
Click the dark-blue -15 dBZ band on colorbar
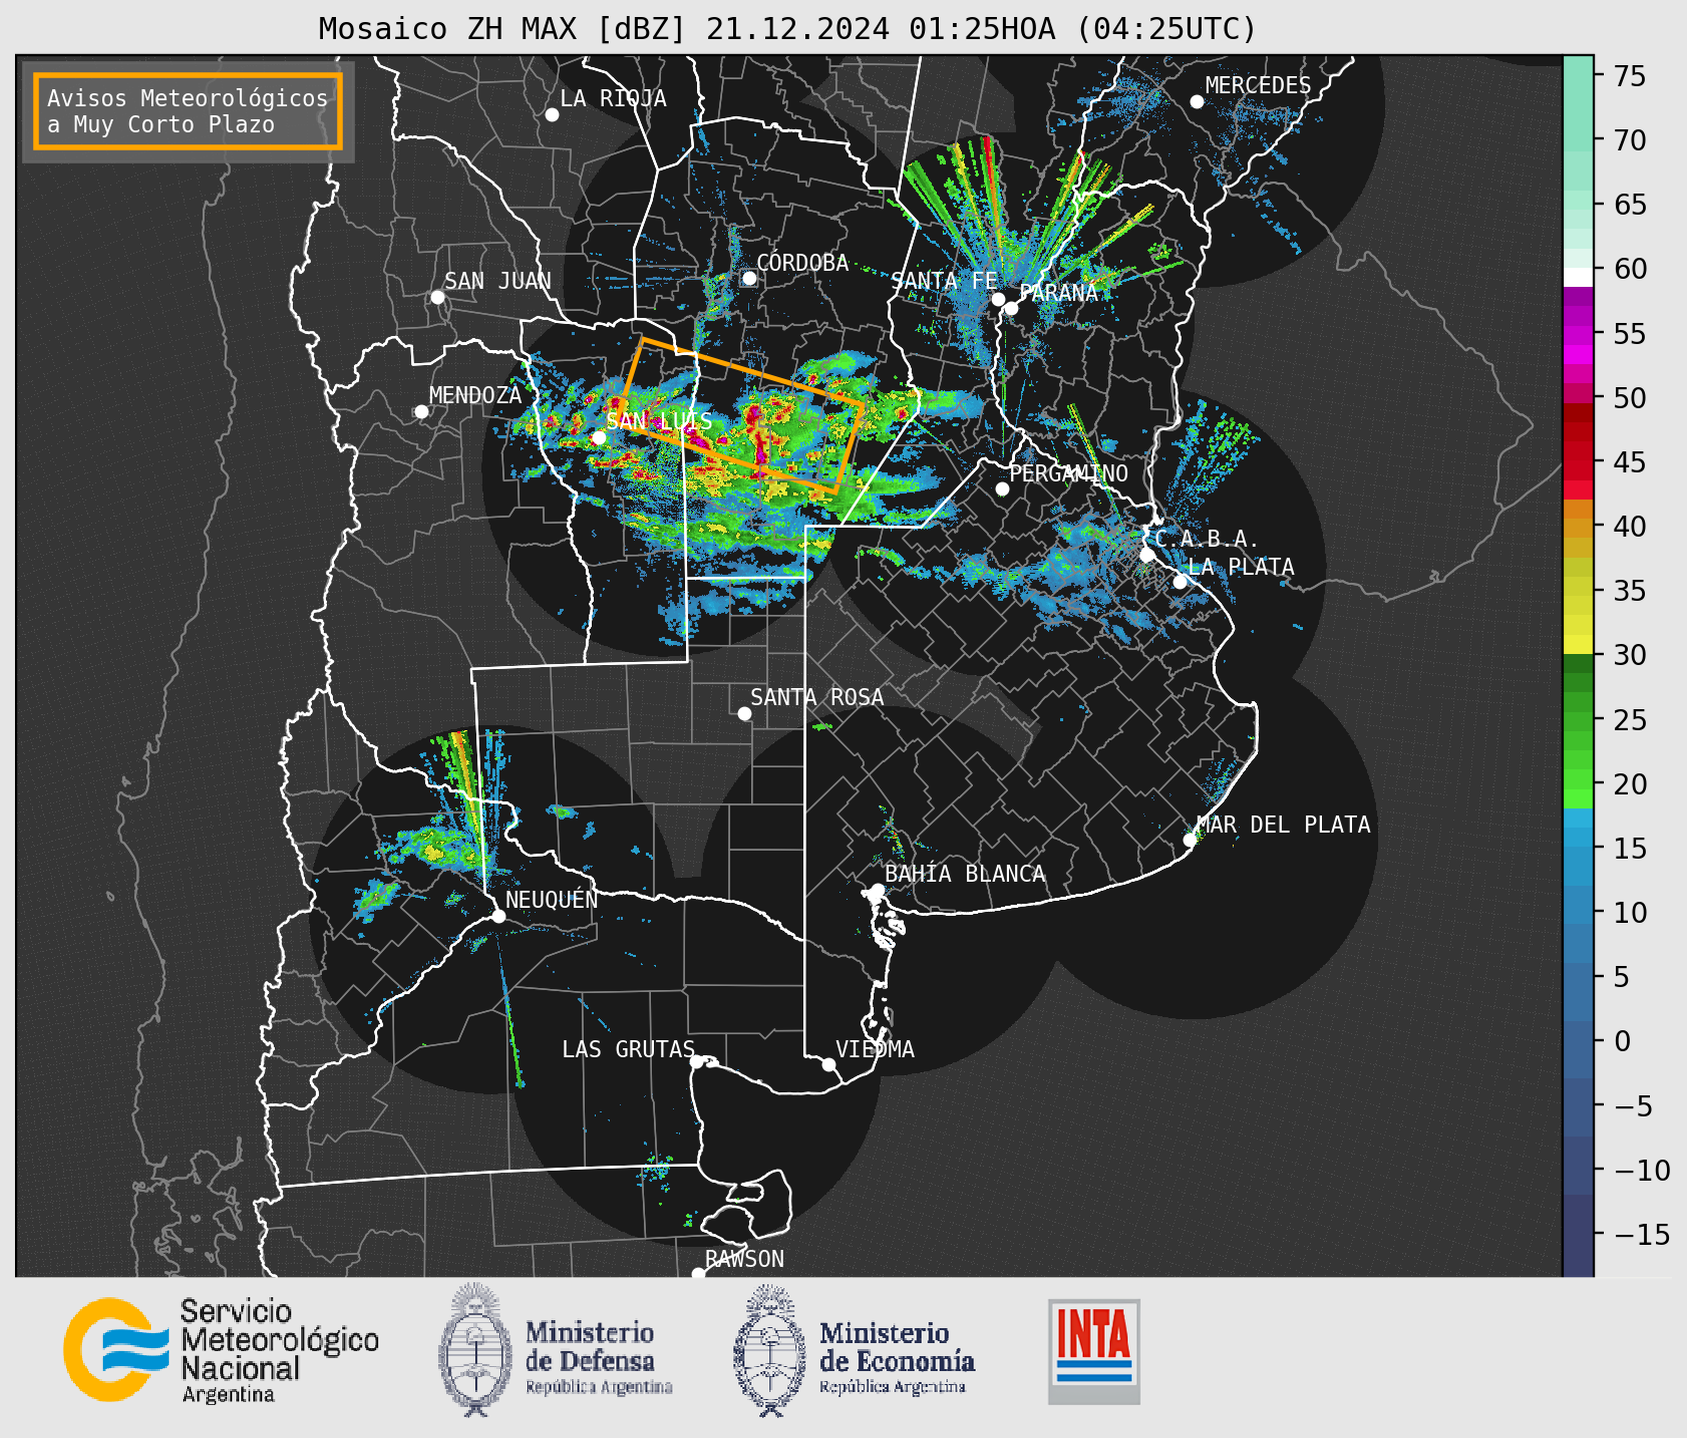1578,1235
